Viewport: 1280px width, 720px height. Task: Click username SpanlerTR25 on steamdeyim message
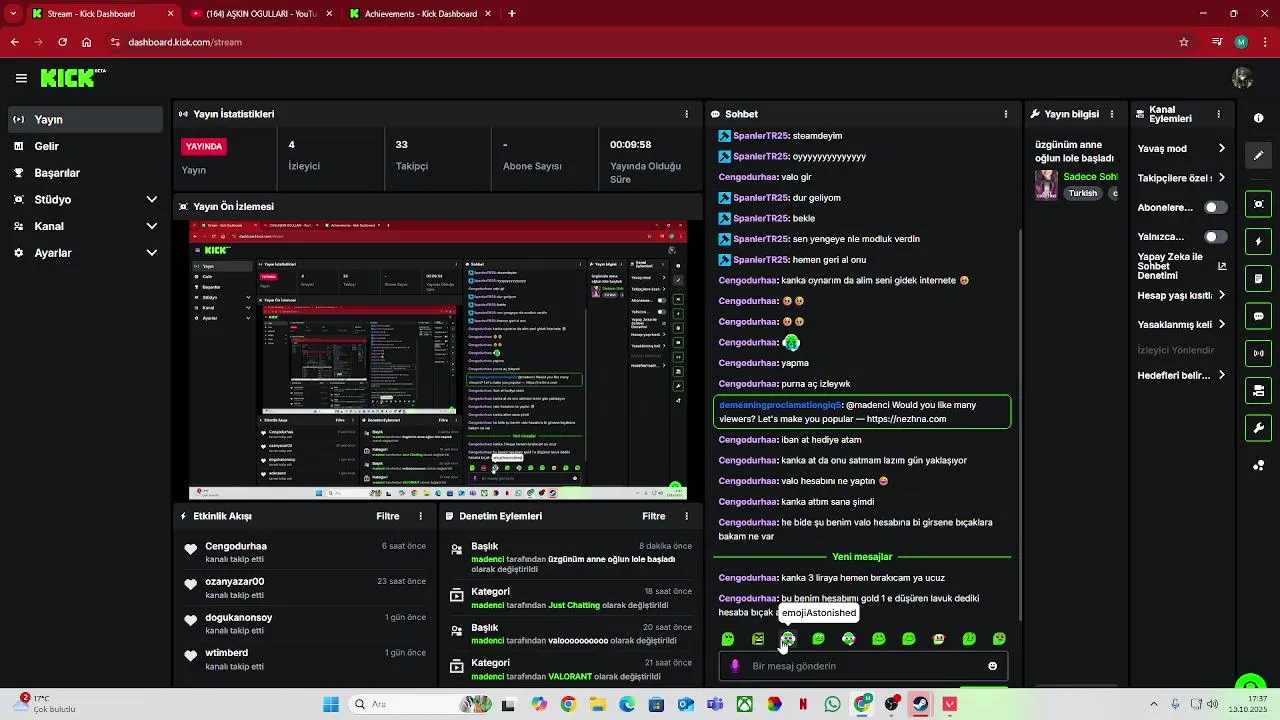click(761, 136)
